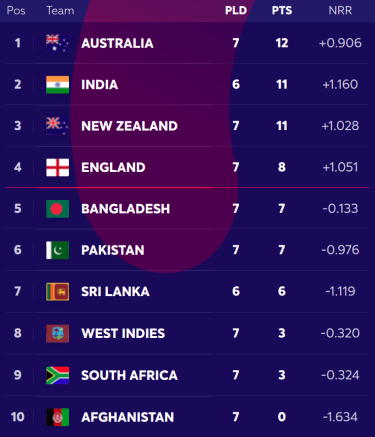375x437 pixels.
Task: Click the Team column header
Action: click(x=60, y=10)
